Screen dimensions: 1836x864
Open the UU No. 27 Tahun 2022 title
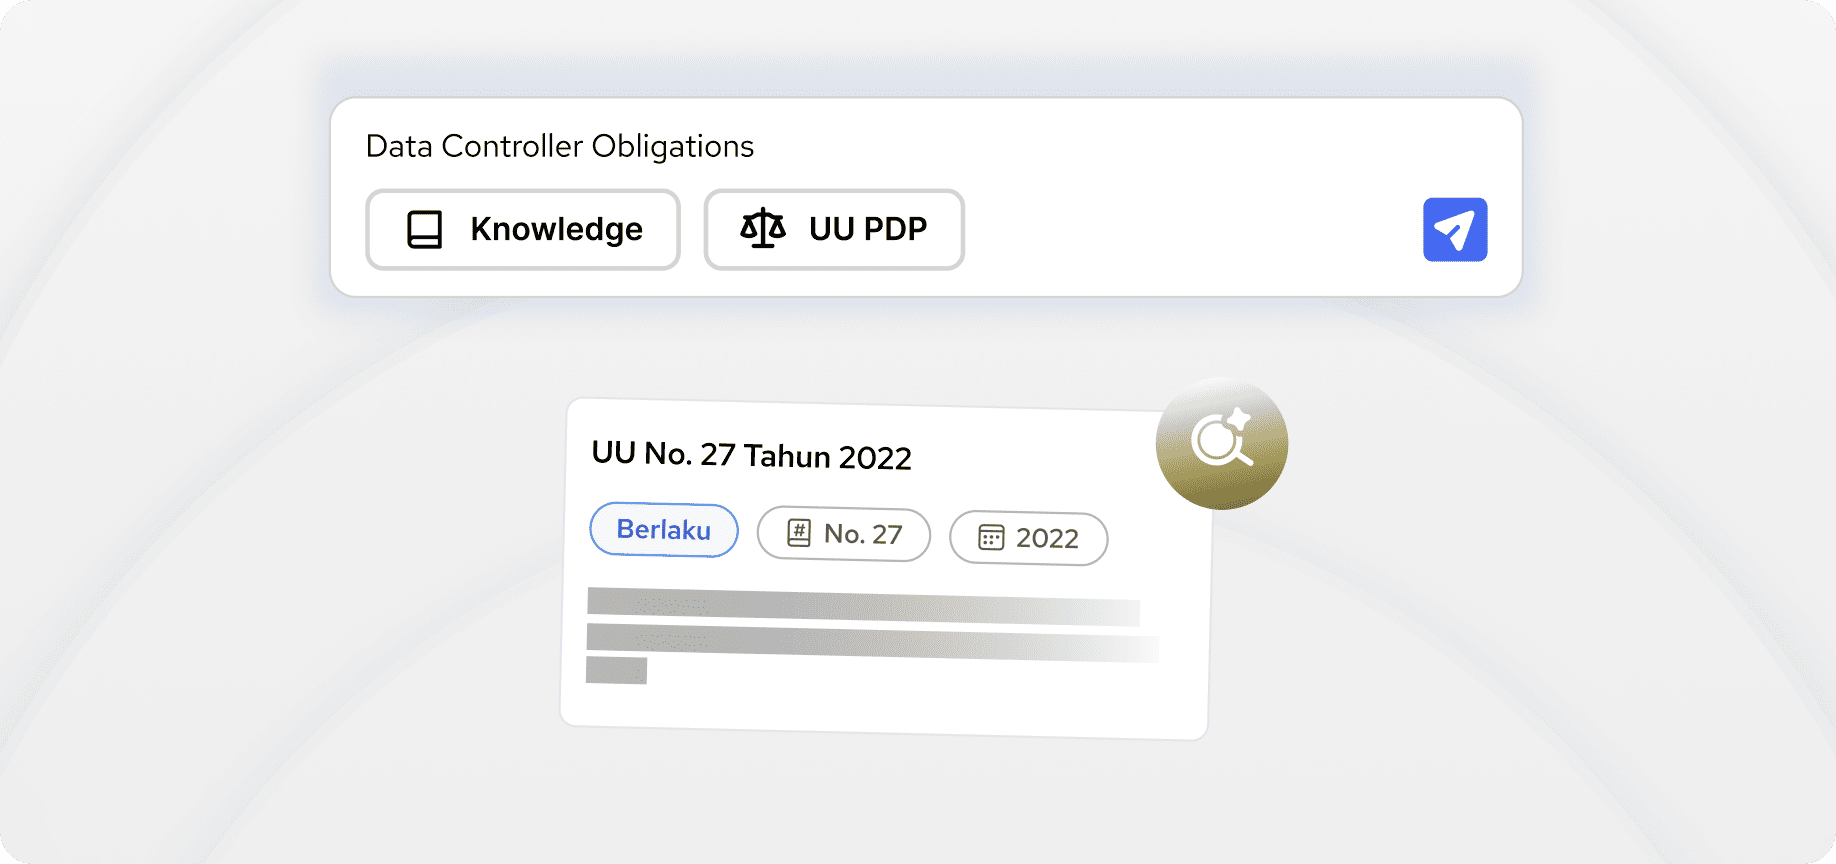(752, 455)
